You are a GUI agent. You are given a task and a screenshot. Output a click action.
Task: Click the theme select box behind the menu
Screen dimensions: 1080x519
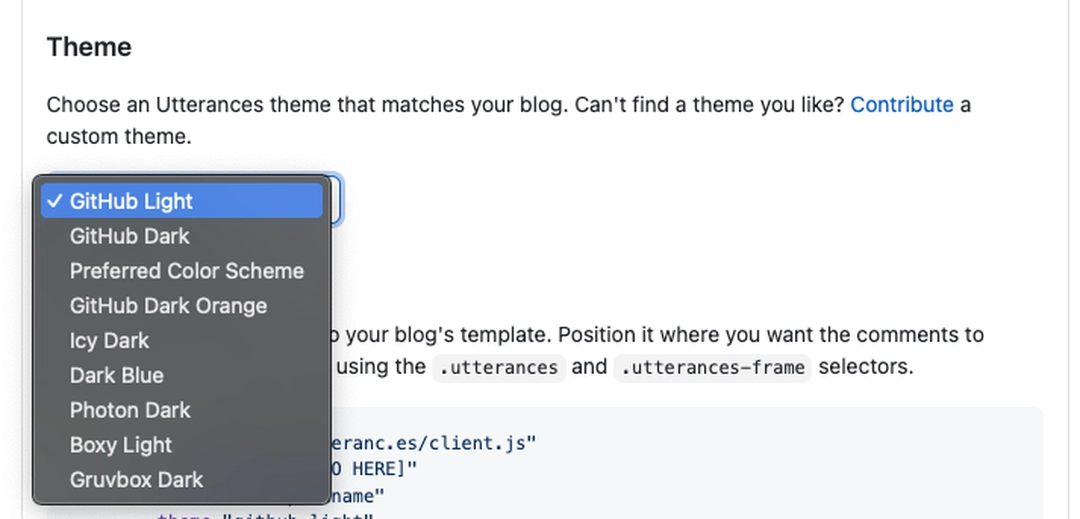(336, 200)
